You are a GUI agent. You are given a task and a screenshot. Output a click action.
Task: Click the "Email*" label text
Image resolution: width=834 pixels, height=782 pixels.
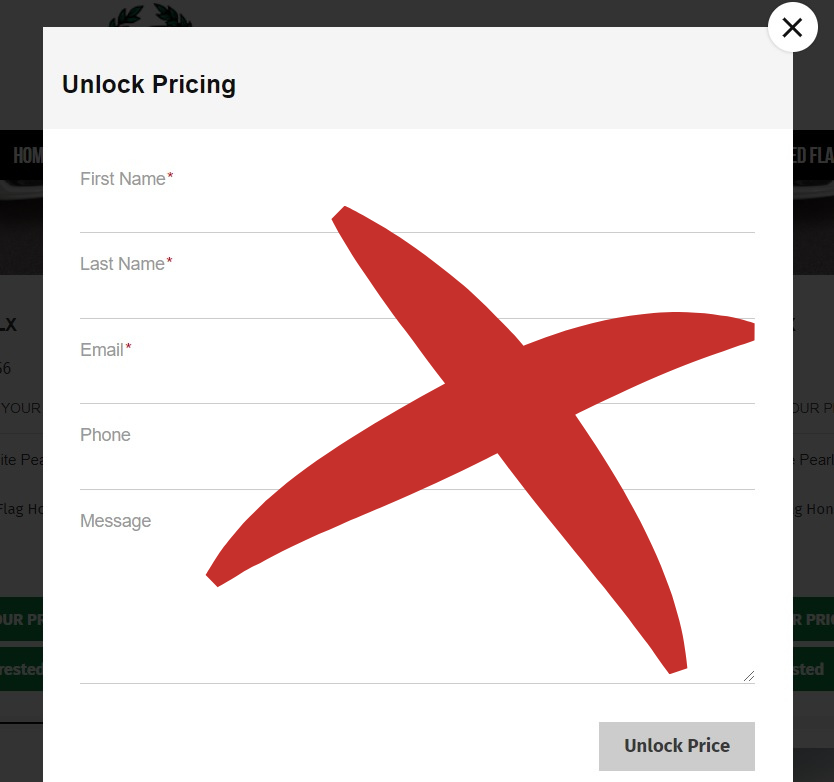105,350
